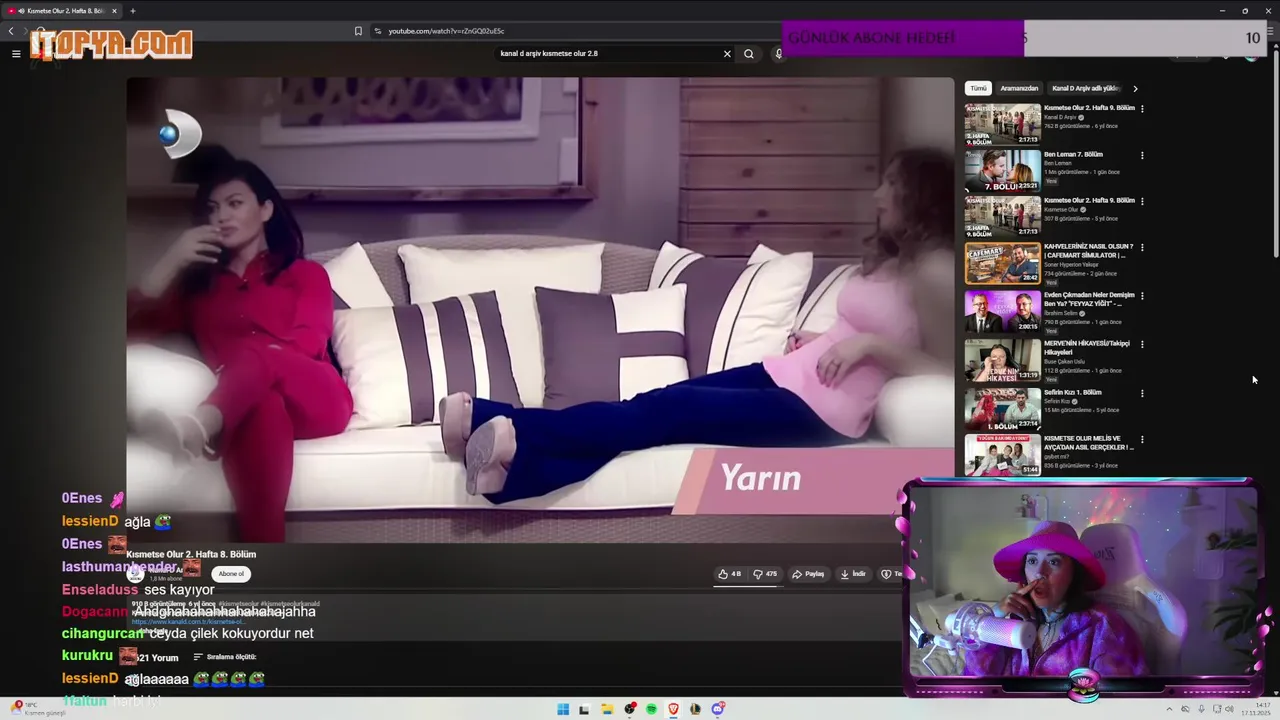Click the video title Kısmetse Olur 2. Hafta 8. Bölüm
The image size is (1280, 720).
191,554
